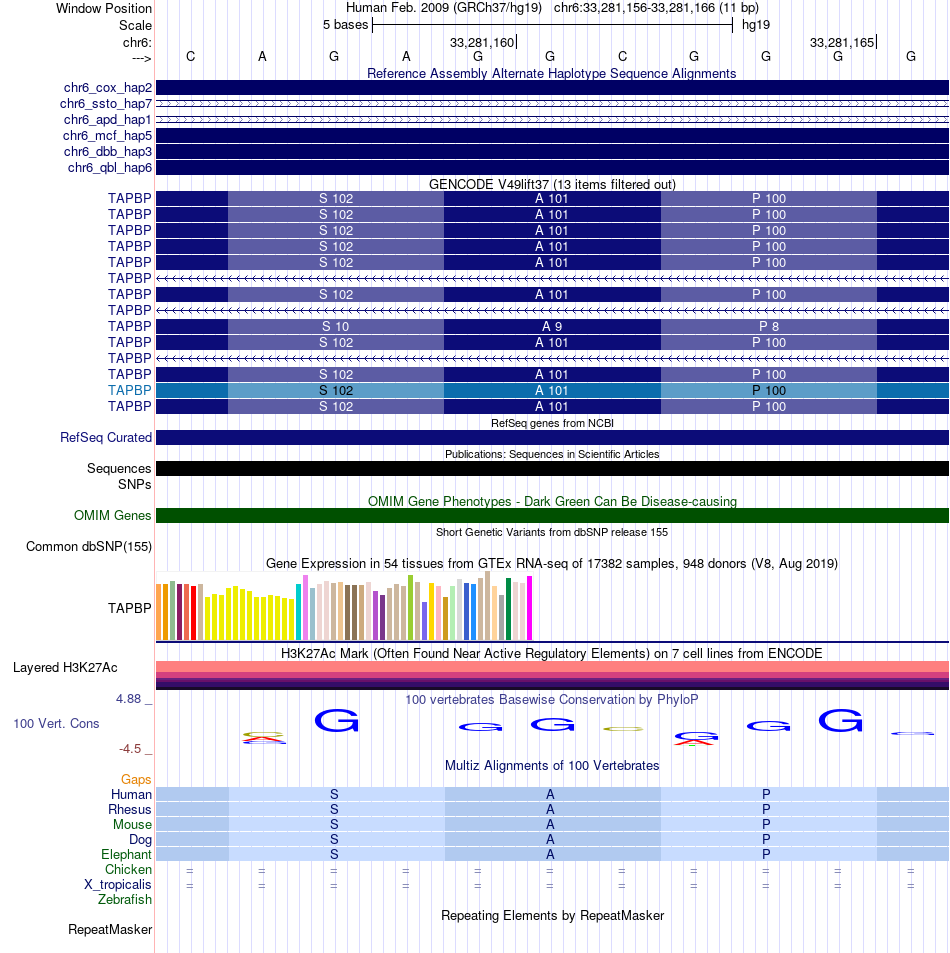
Task: Click the pink Layered H3K27Ac signal band
Action: 552,666
